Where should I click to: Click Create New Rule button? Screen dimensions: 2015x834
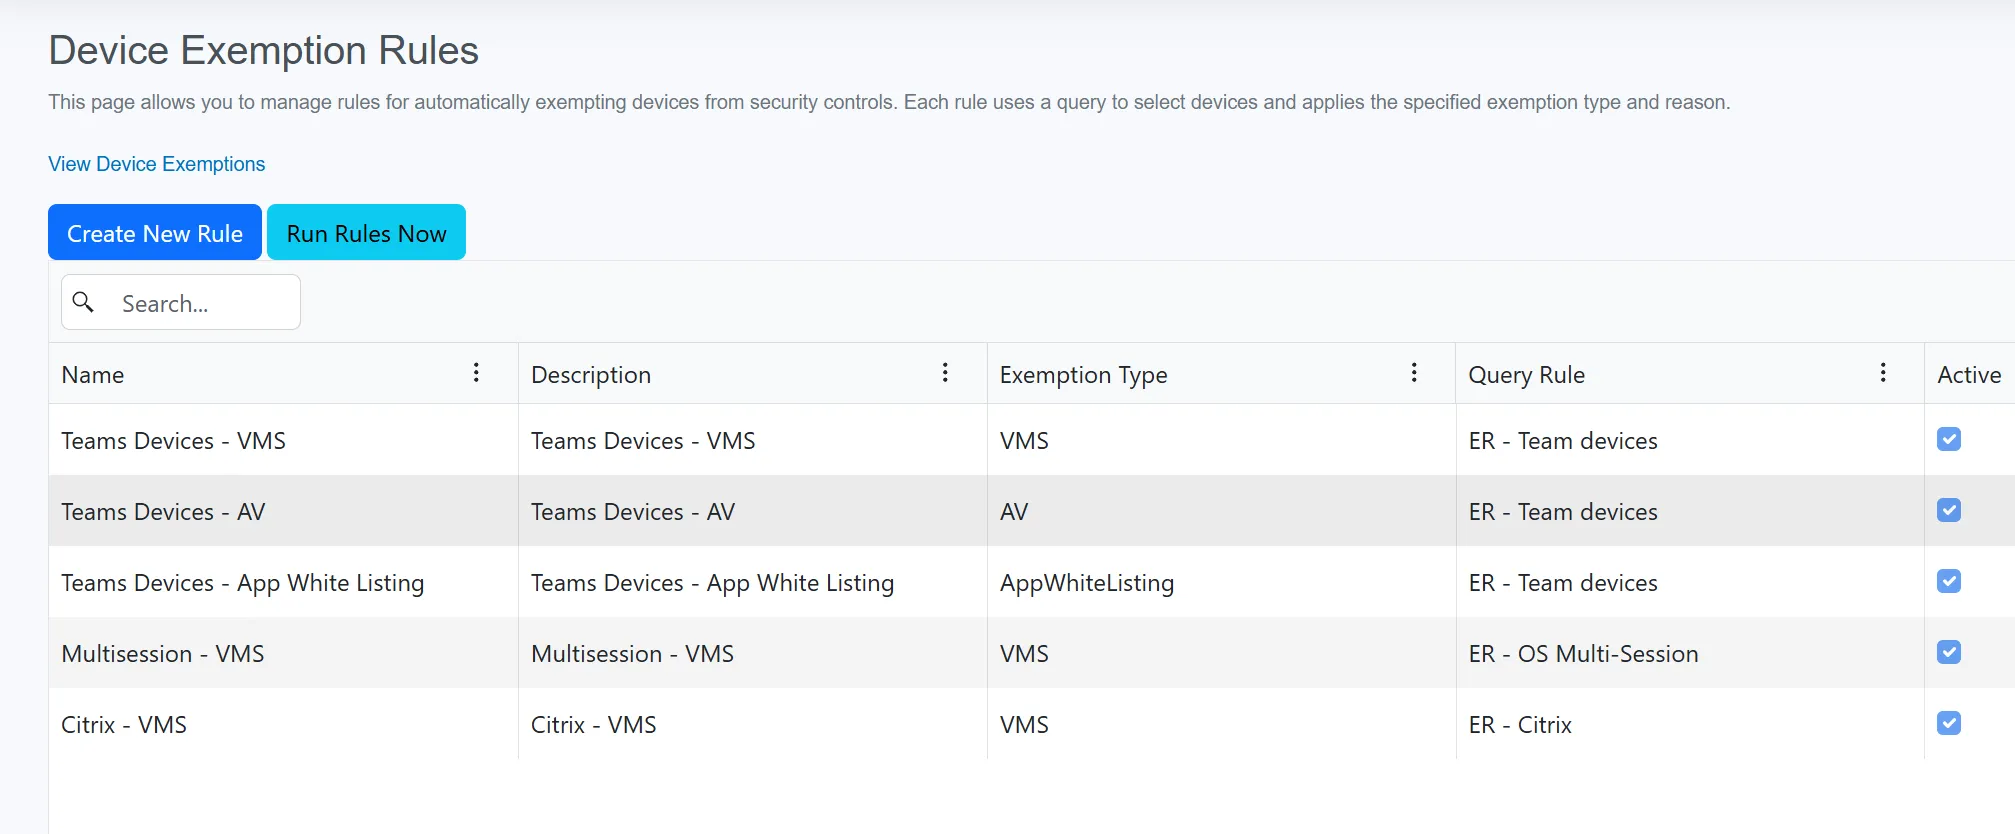click(x=155, y=233)
